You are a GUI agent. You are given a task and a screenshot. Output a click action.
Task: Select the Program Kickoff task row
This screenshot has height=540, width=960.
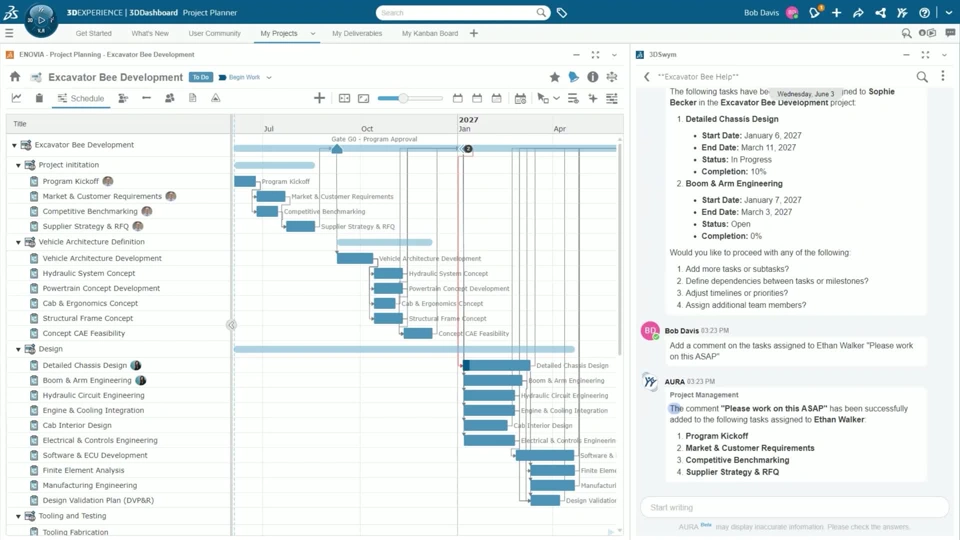(x=118, y=181)
